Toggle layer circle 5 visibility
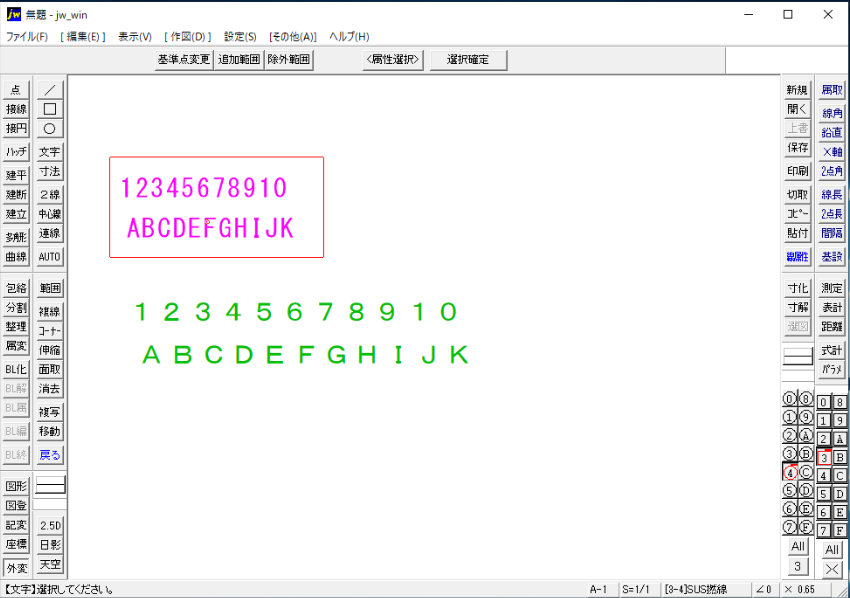Screen dimensions: 850x598 [x=789, y=491]
